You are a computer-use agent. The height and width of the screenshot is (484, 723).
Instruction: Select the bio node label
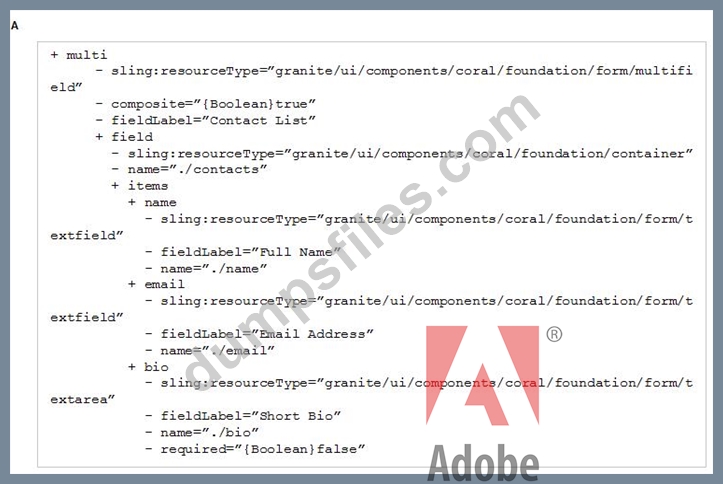156,367
